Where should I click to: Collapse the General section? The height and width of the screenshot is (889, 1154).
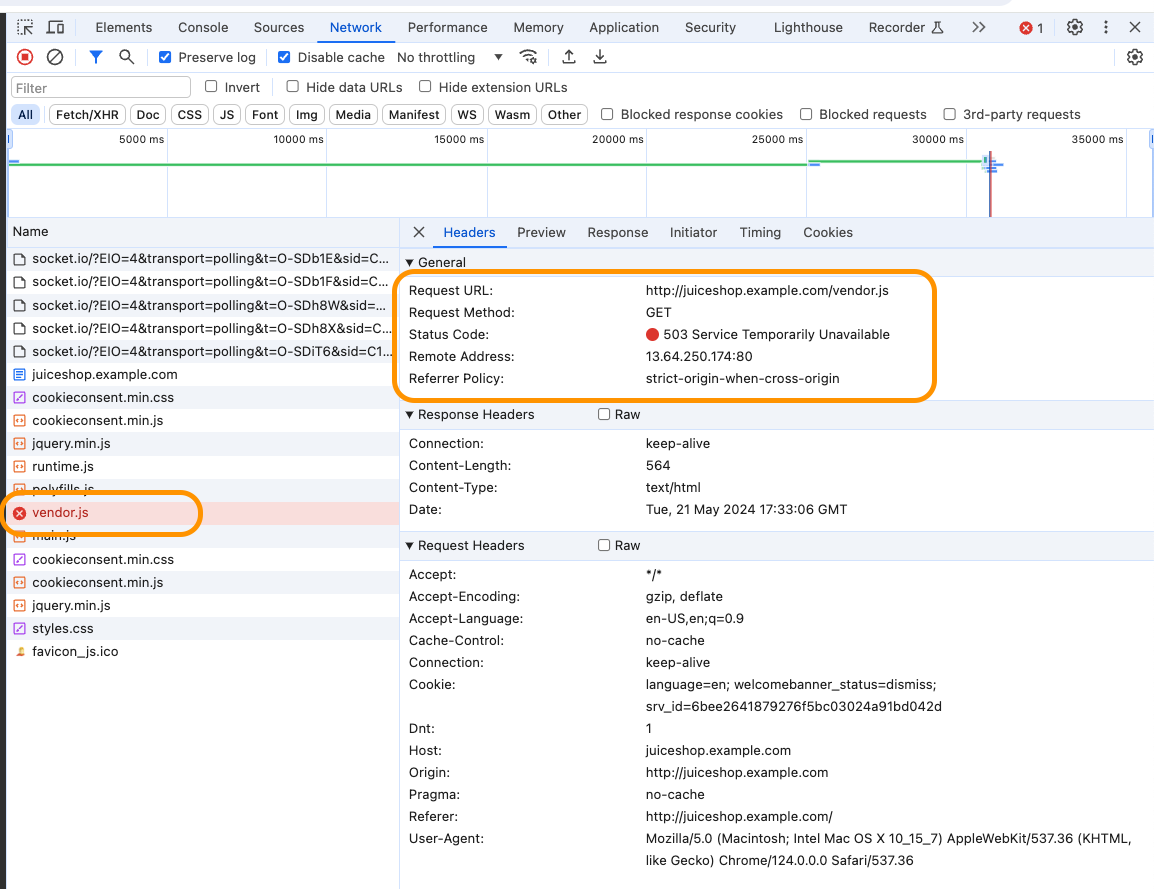pyautogui.click(x=410, y=263)
